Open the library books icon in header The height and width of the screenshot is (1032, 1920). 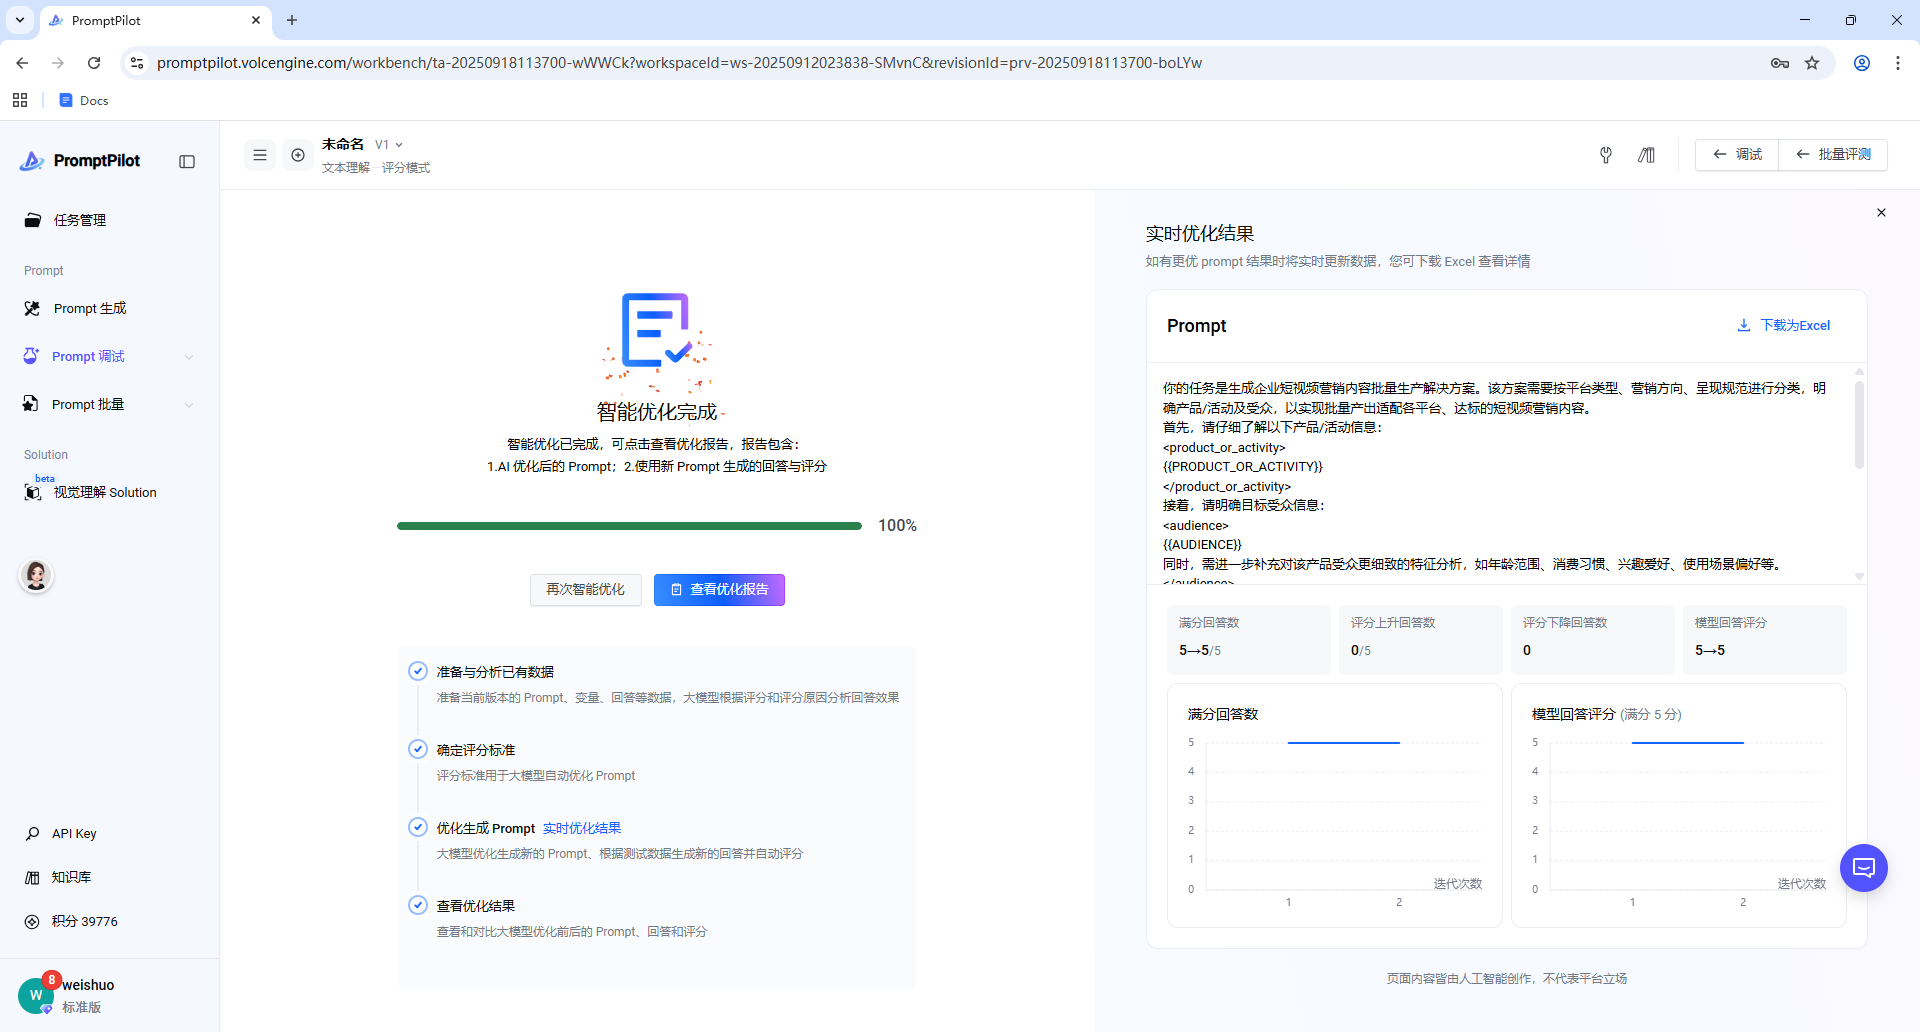pyautogui.click(x=1646, y=155)
